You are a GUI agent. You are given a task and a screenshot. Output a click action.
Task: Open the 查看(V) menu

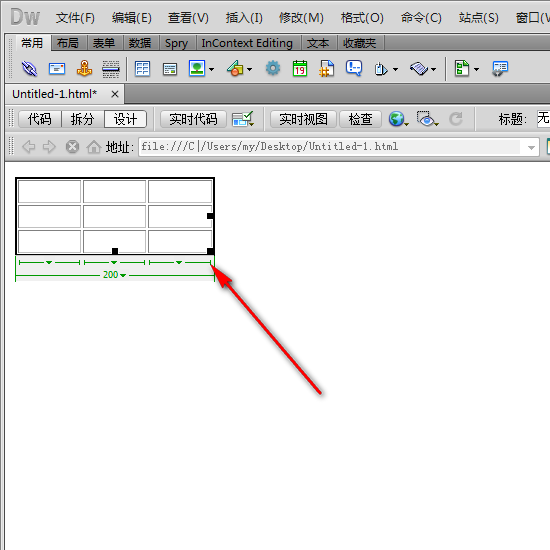pos(188,18)
